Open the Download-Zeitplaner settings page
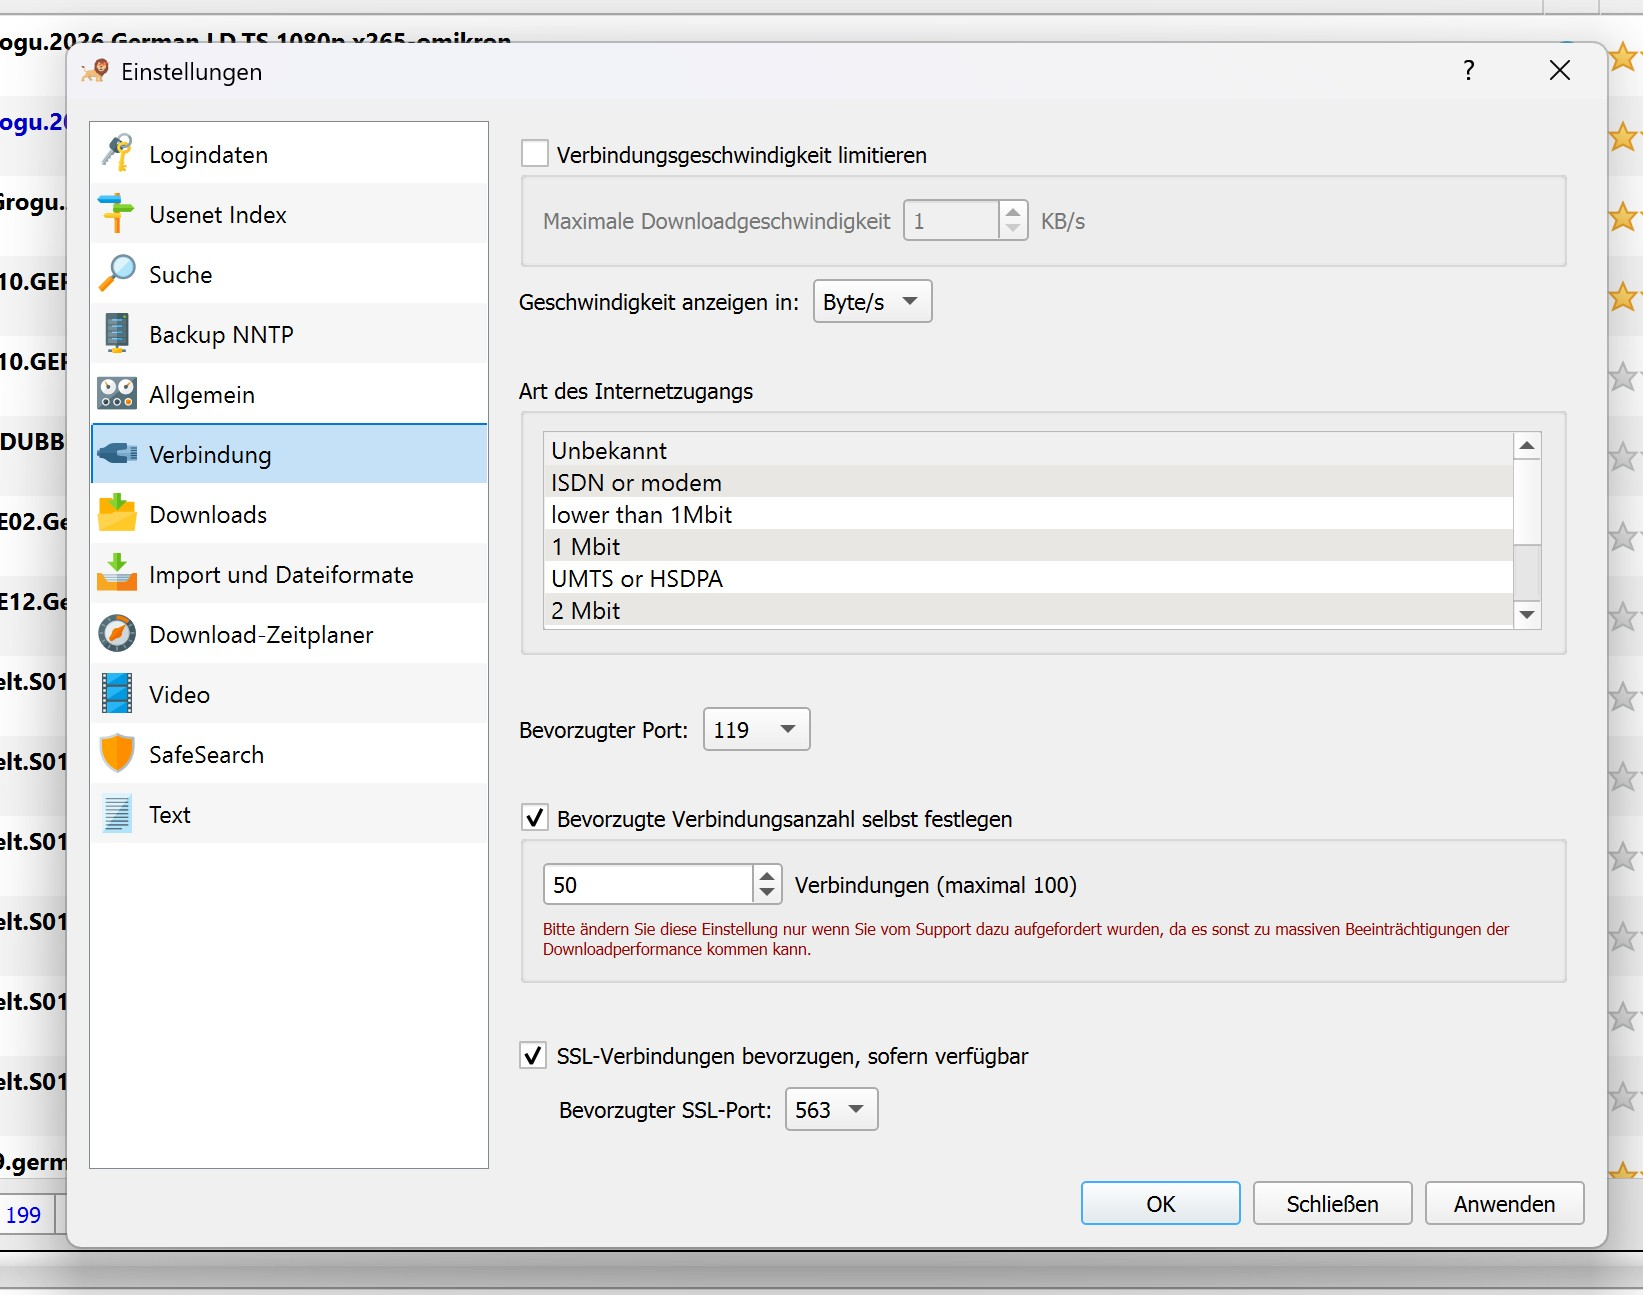This screenshot has height=1295, width=1643. 289,634
